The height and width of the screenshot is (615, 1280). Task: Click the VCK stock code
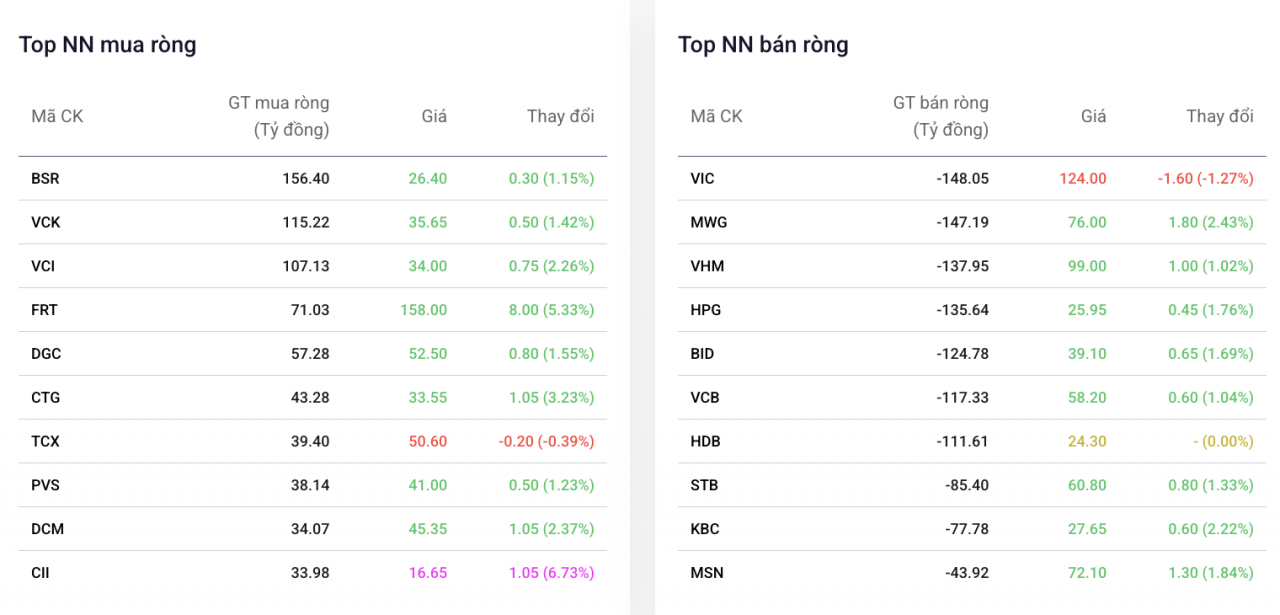pos(46,222)
